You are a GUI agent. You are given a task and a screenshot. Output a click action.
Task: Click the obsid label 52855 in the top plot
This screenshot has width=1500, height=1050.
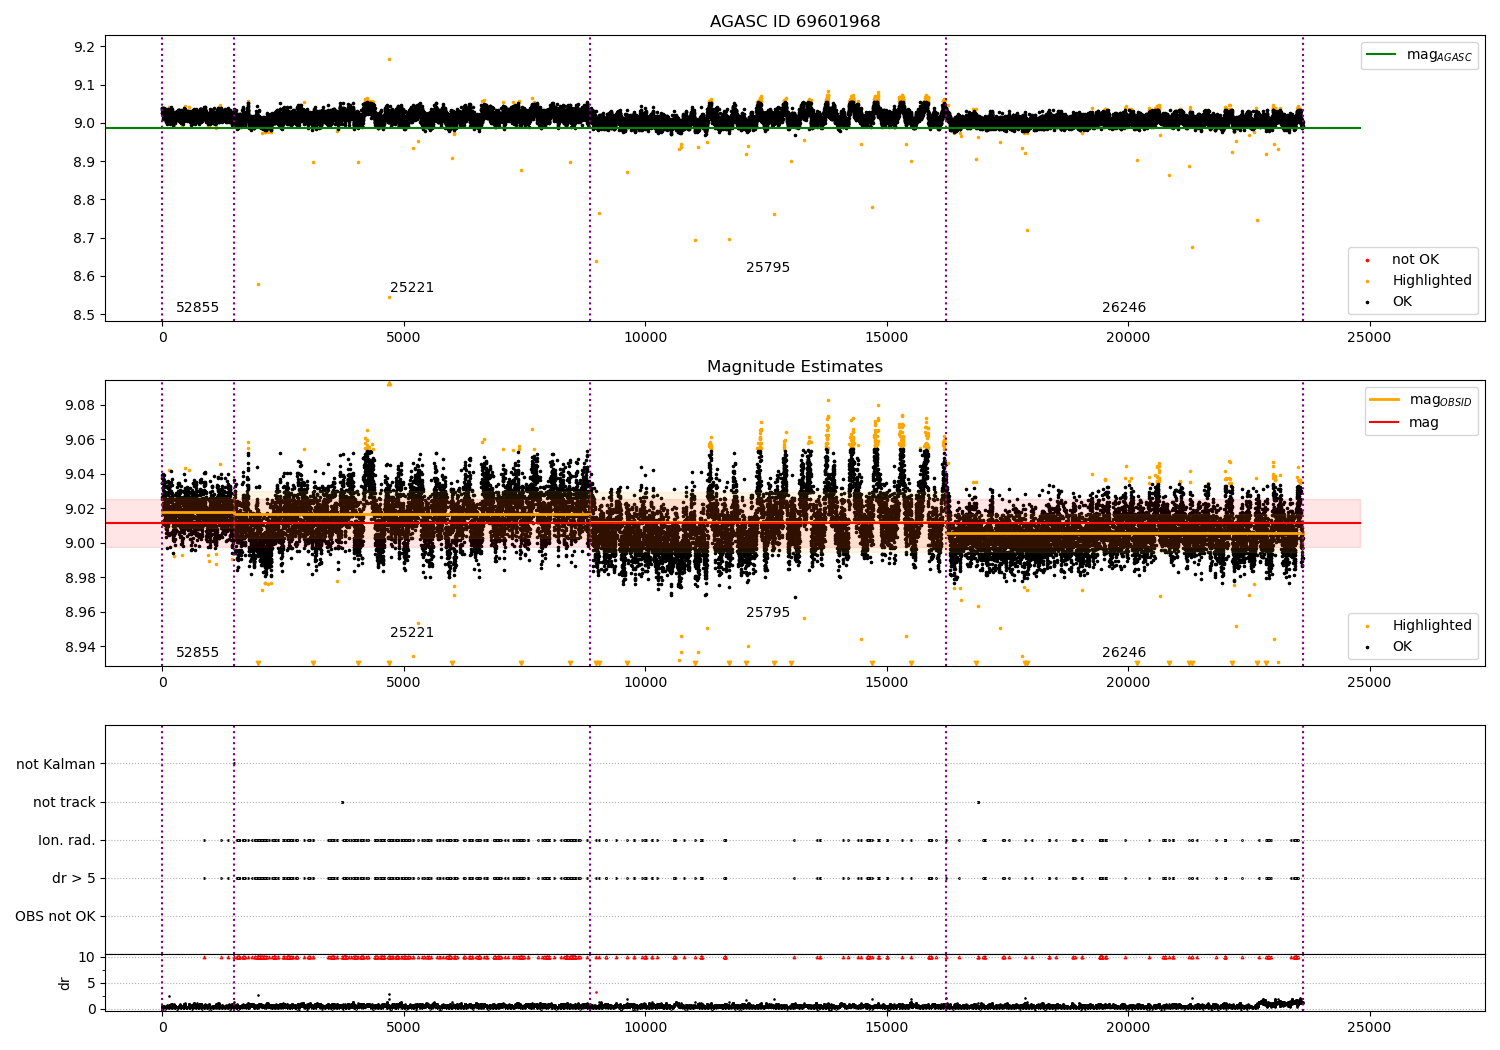197,308
